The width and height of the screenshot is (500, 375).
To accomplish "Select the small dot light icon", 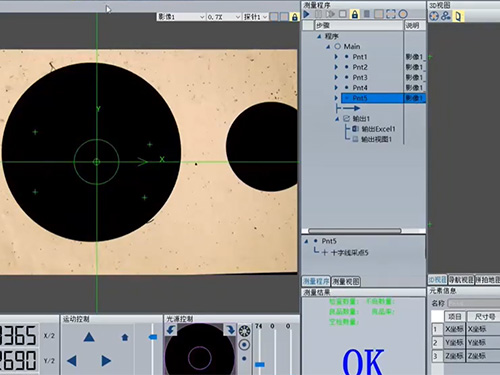I will click(244, 359).
